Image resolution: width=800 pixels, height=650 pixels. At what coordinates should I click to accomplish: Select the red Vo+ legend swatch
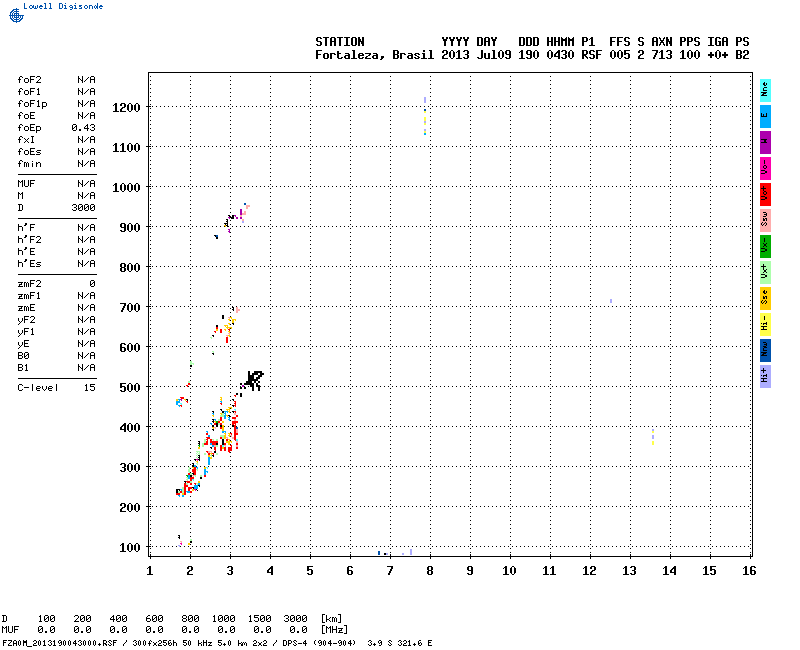click(x=765, y=194)
